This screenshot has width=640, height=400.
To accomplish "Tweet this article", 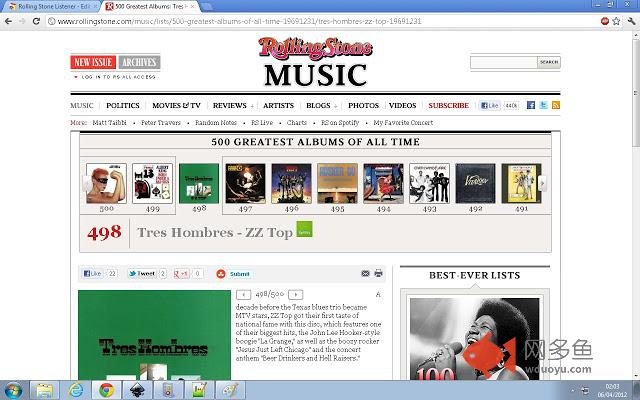I will [141, 273].
